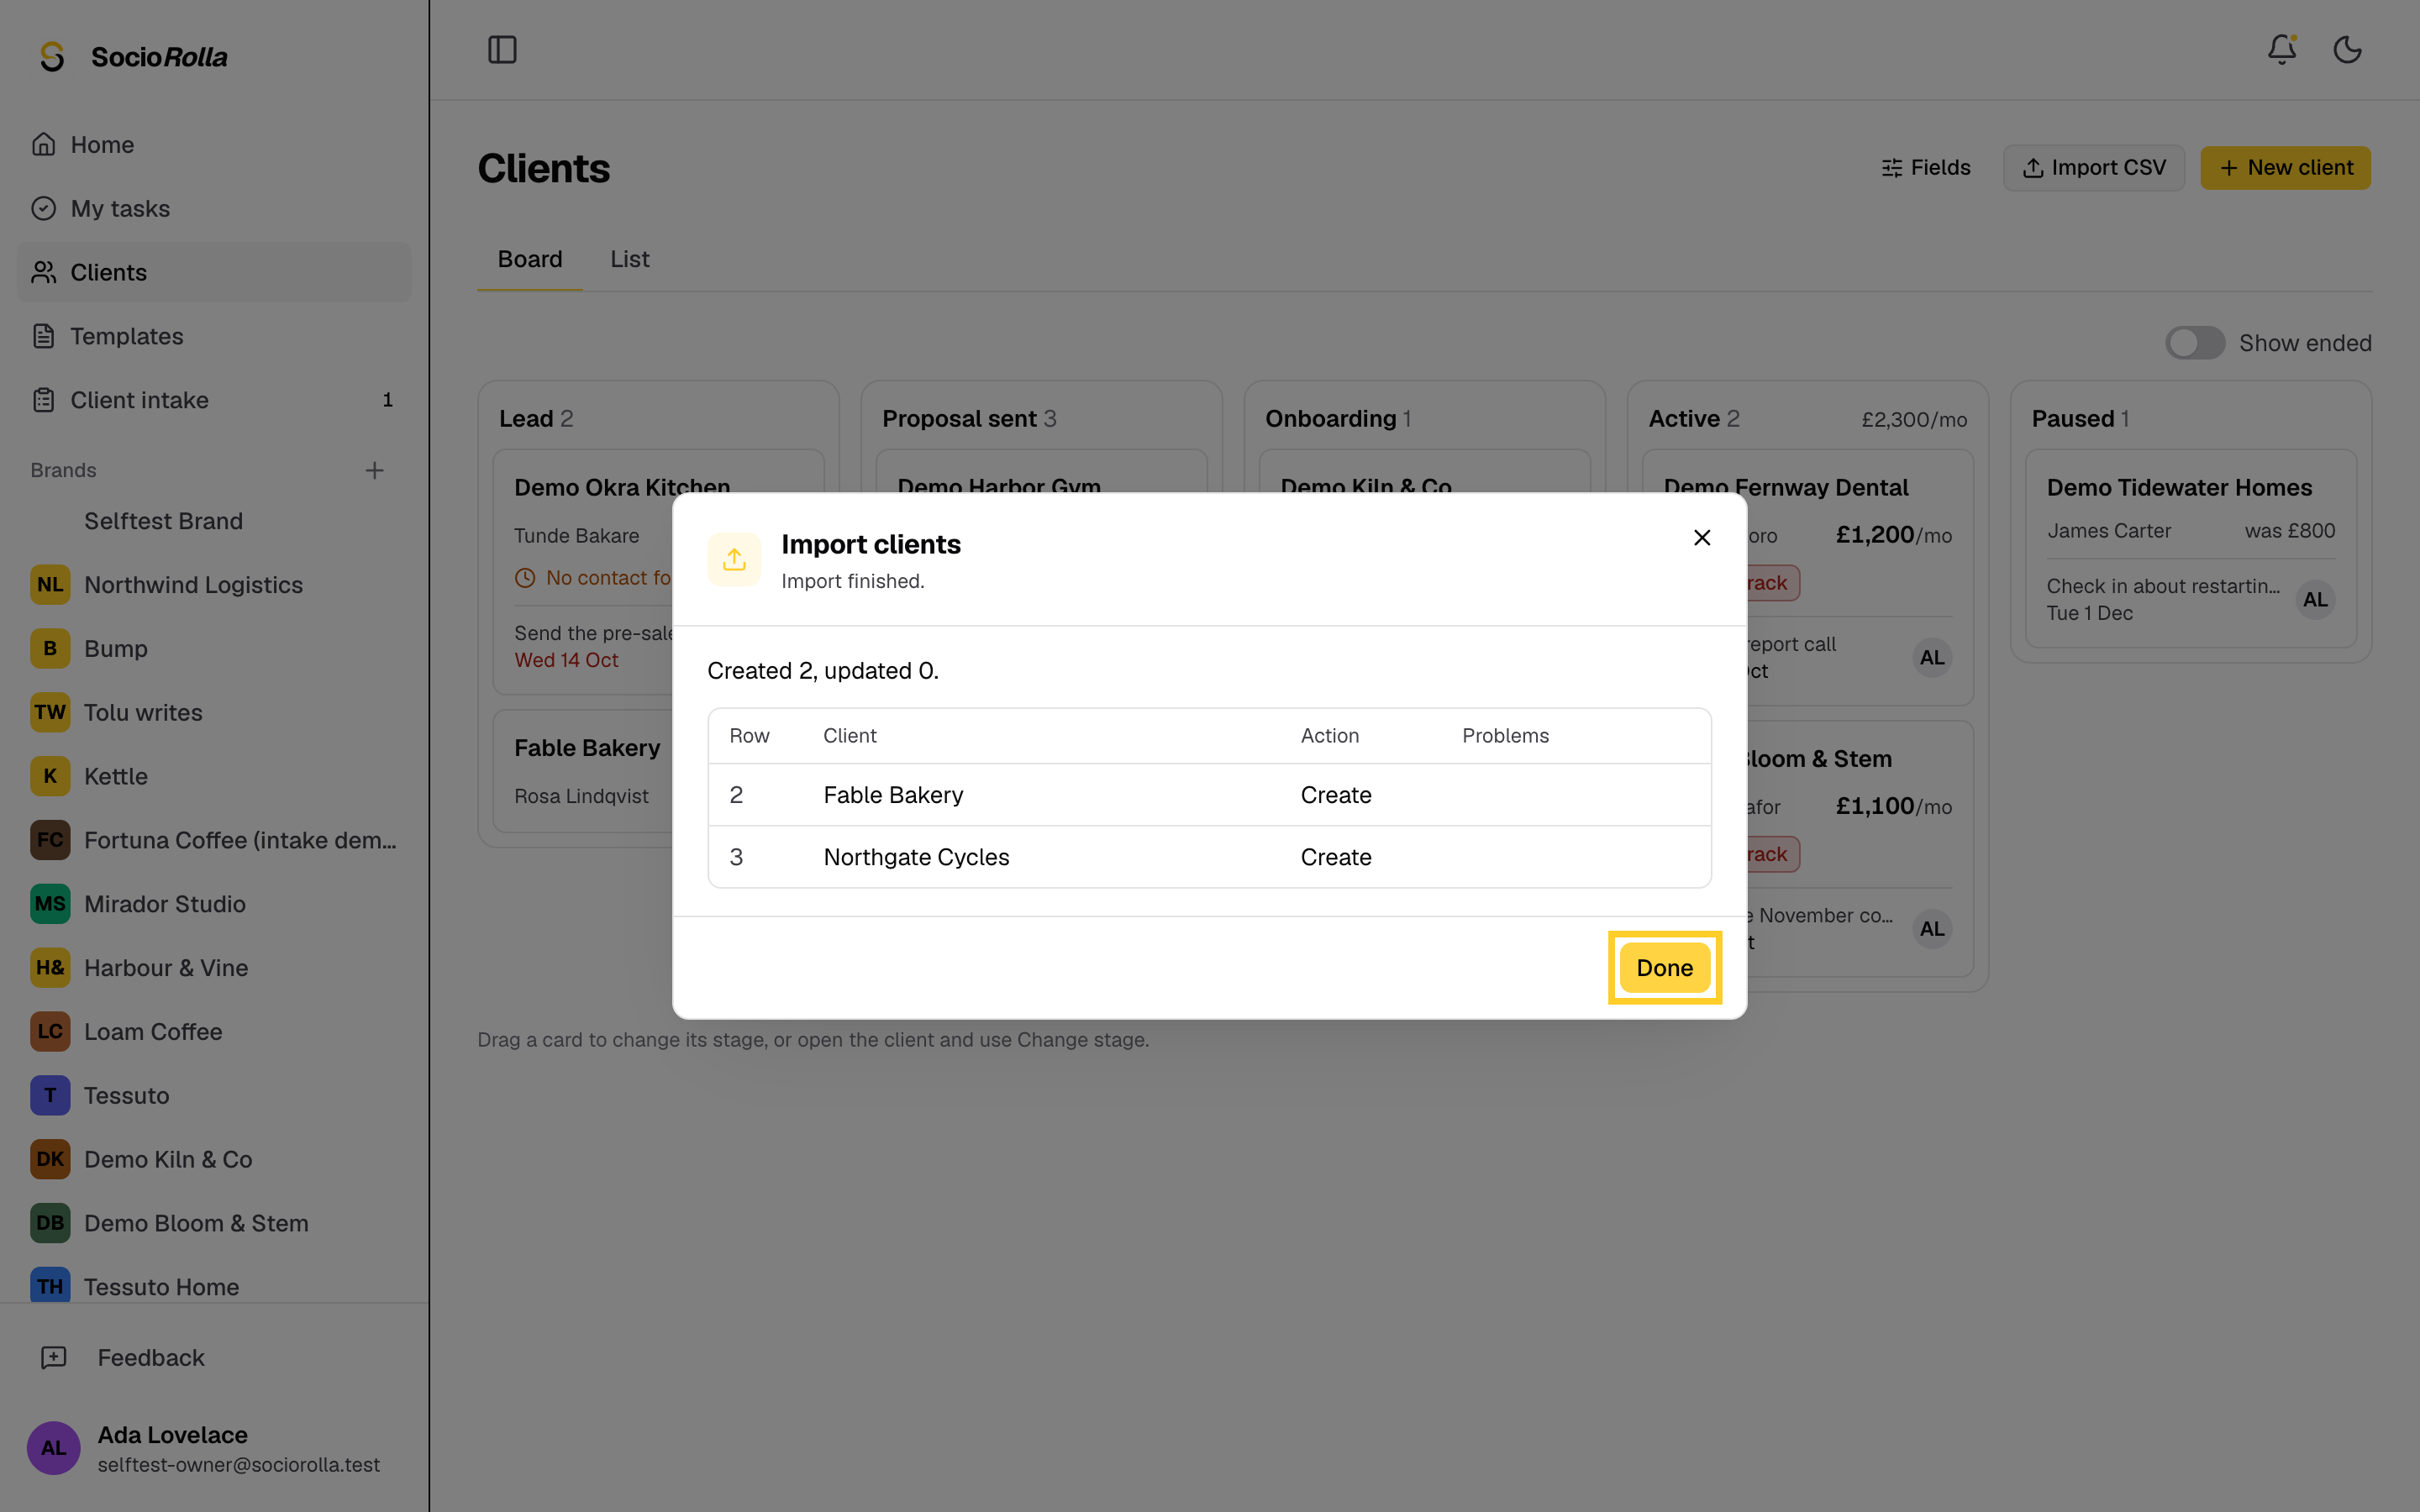Toggle the Show ended switch
Image resolution: width=2420 pixels, height=1512 pixels.
tap(2195, 343)
